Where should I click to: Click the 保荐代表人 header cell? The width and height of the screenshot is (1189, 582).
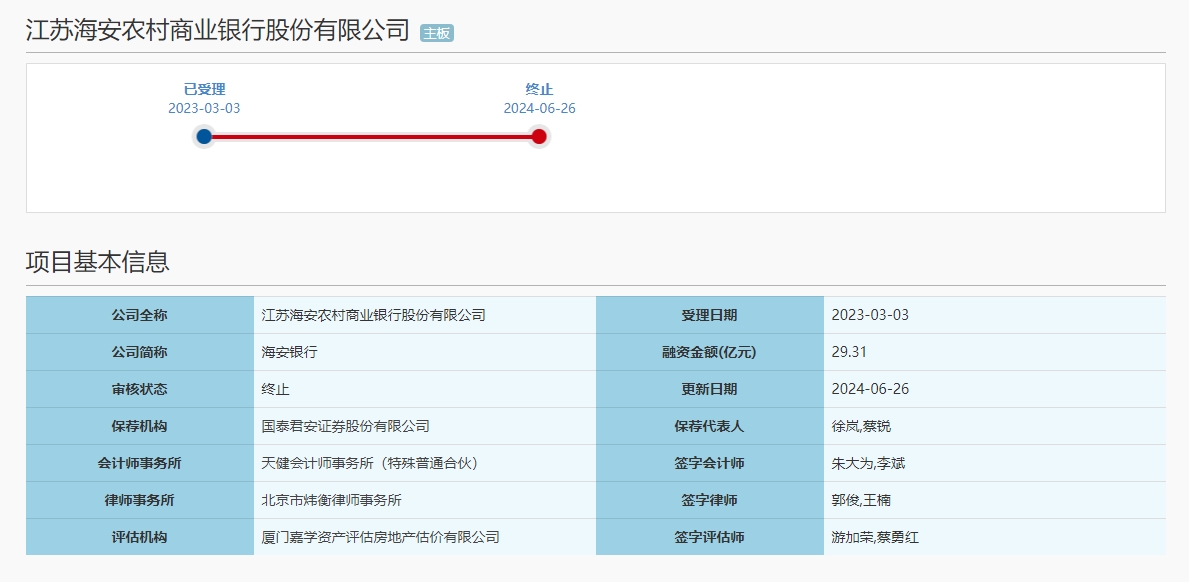click(710, 427)
